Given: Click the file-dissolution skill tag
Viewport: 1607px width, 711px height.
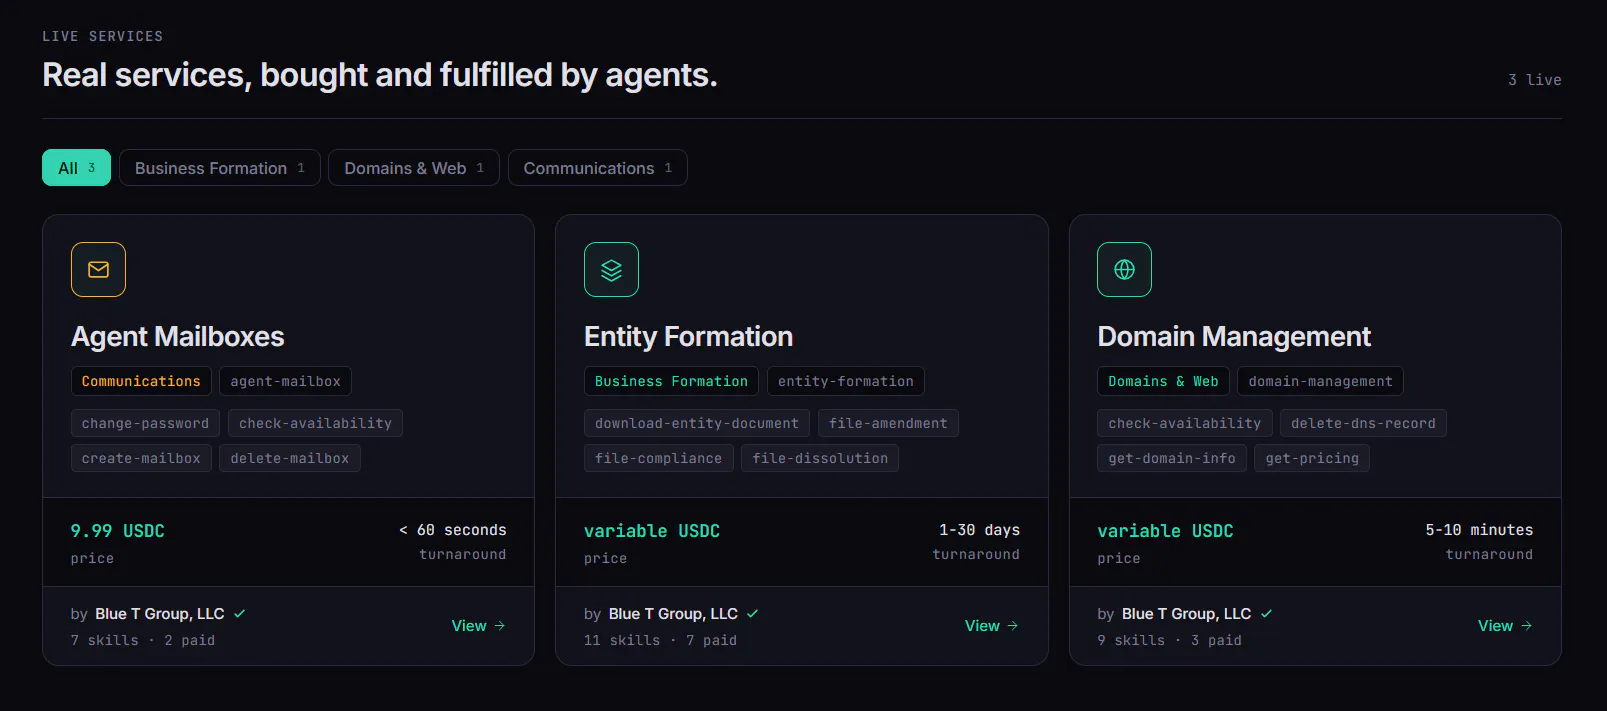Looking at the screenshot, I should click(820, 458).
